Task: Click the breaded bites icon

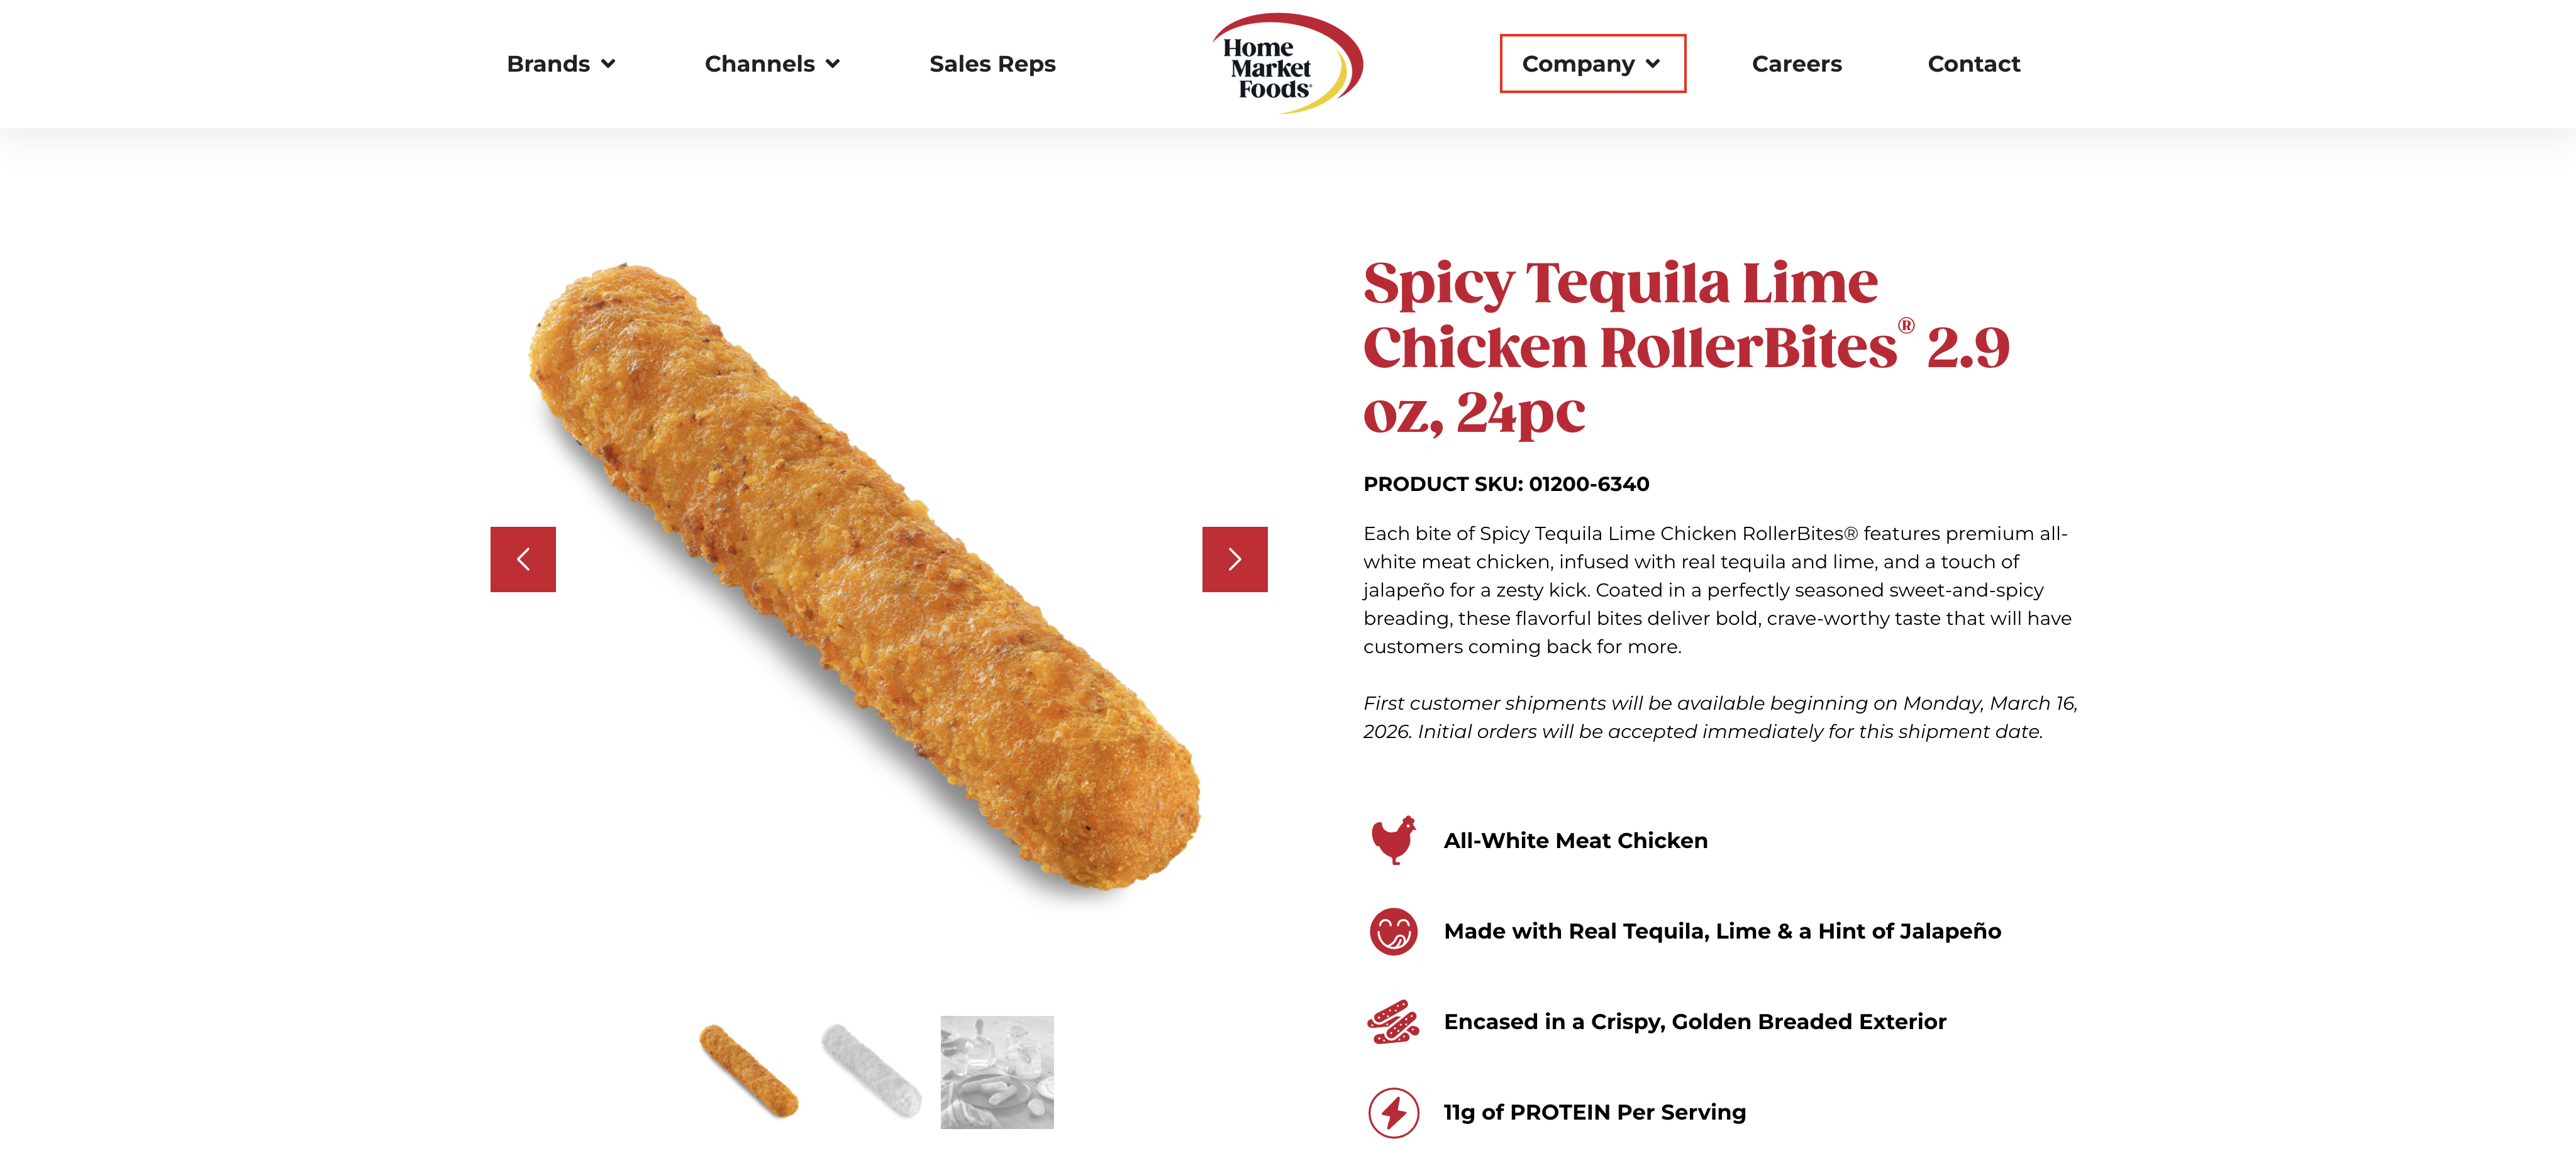Action: pos(1393,1022)
